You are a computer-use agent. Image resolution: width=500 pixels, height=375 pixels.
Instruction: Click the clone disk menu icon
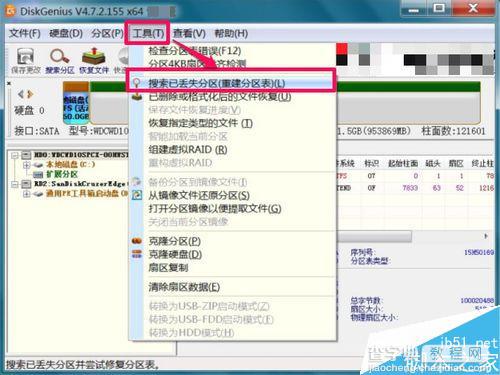(137, 254)
